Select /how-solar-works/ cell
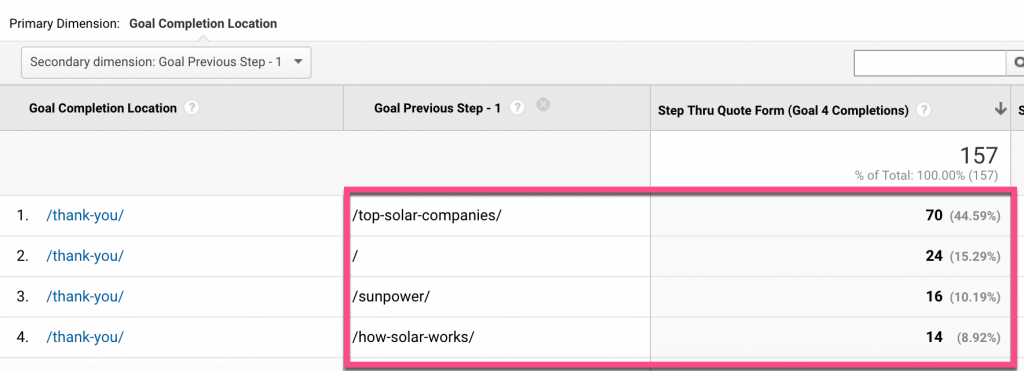 pyautogui.click(x=413, y=337)
